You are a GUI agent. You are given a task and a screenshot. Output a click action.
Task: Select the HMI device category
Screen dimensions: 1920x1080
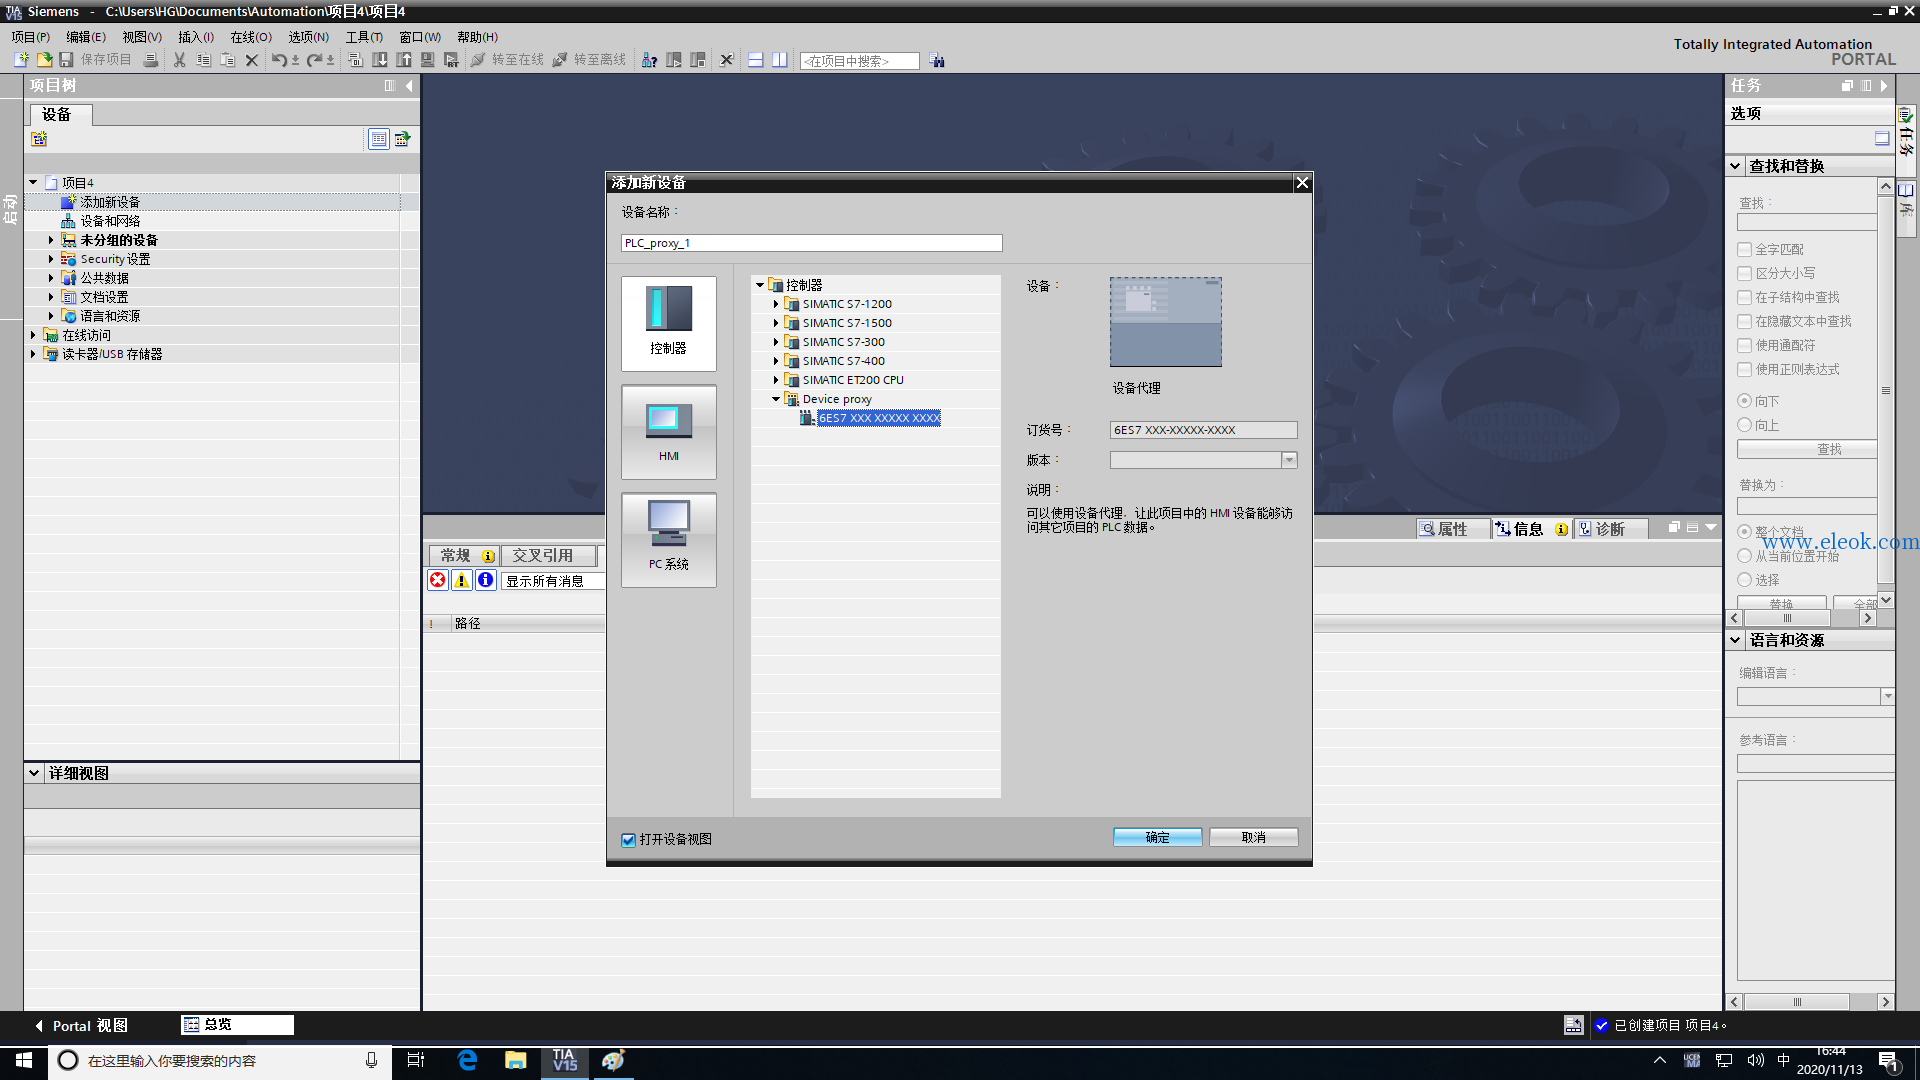tap(669, 432)
